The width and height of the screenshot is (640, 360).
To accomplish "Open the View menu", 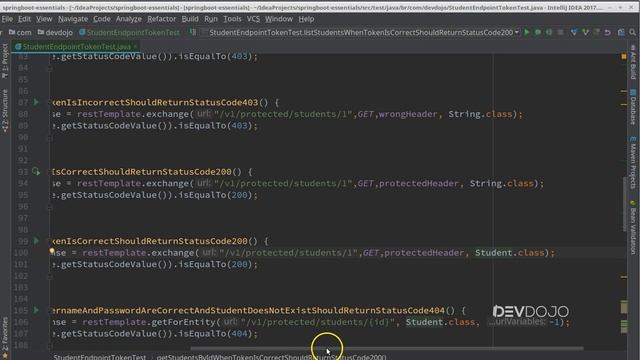I will click(44, 19).
